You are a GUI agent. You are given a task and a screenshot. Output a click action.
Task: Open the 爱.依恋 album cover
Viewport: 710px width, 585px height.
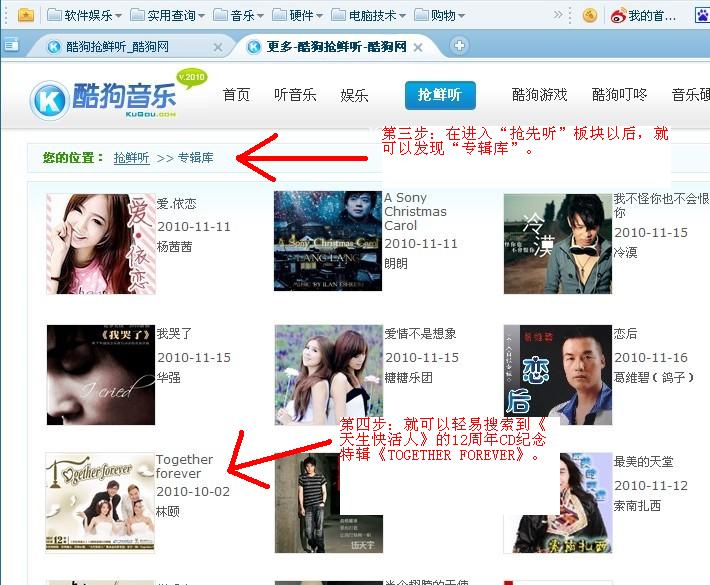(101, 244)
